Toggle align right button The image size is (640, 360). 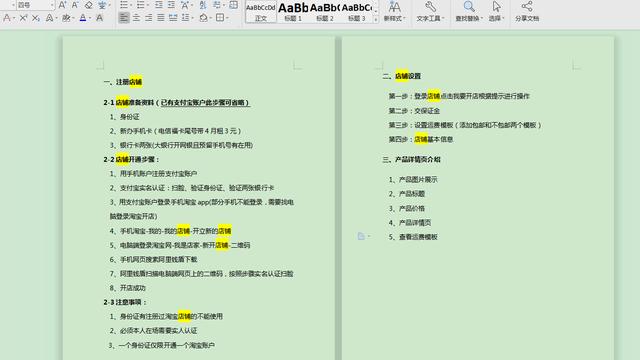tap(149, 18)
